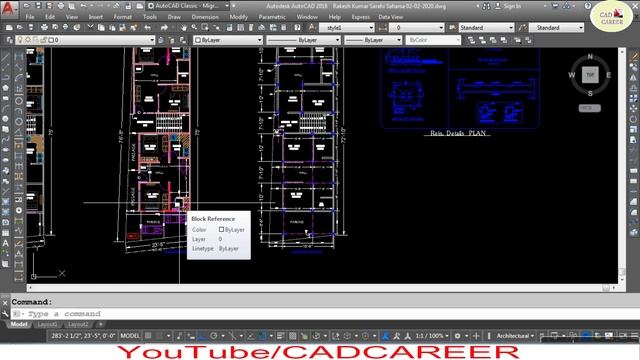Image resolution: width=640 pixels, height=360 pixels.
Task: Click the Cut scissors icon
Action: [x=90, y=27]
